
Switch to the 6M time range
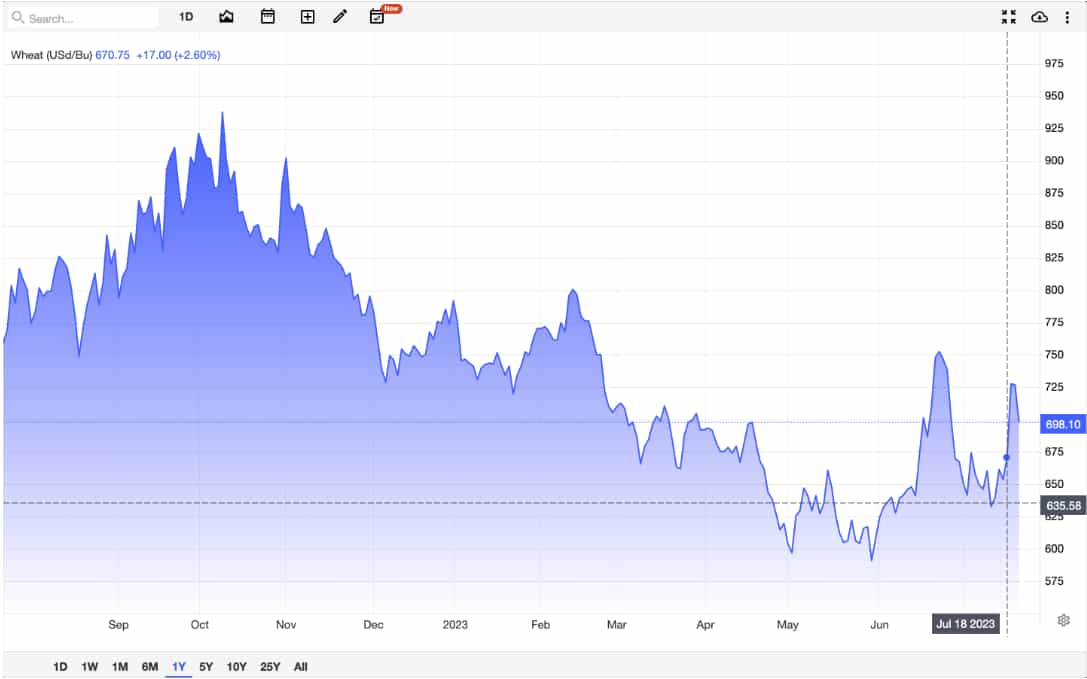tap(150, 667)
